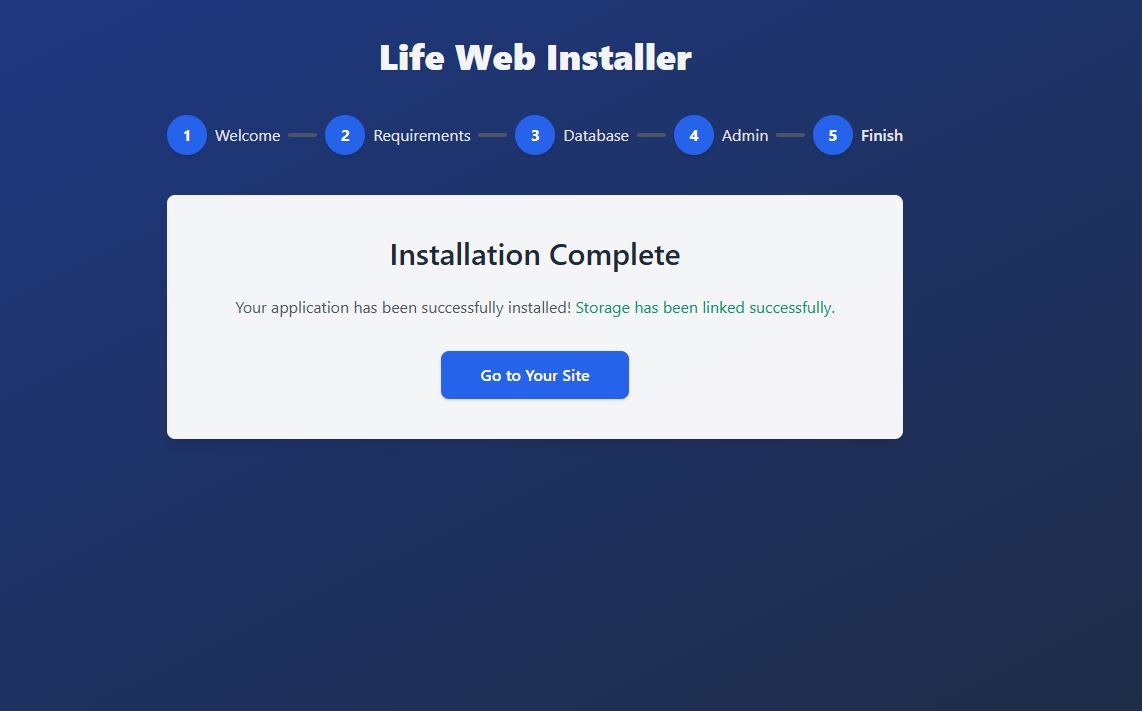Open the Database step label
The width and height of the screenshot is (1142, 711).
pyautogui.click(x=596, y=135)
